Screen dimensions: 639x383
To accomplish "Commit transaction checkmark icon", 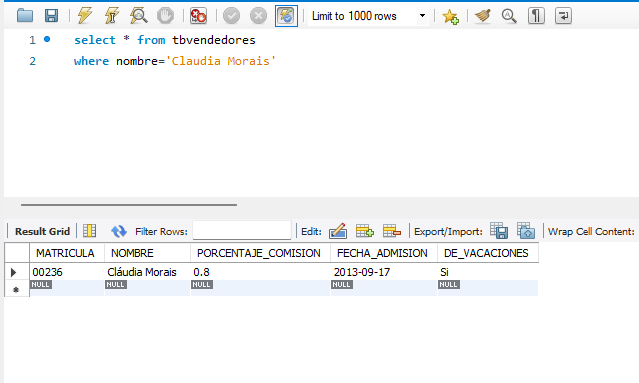I will pyautogui.click(x=231, y=16).
